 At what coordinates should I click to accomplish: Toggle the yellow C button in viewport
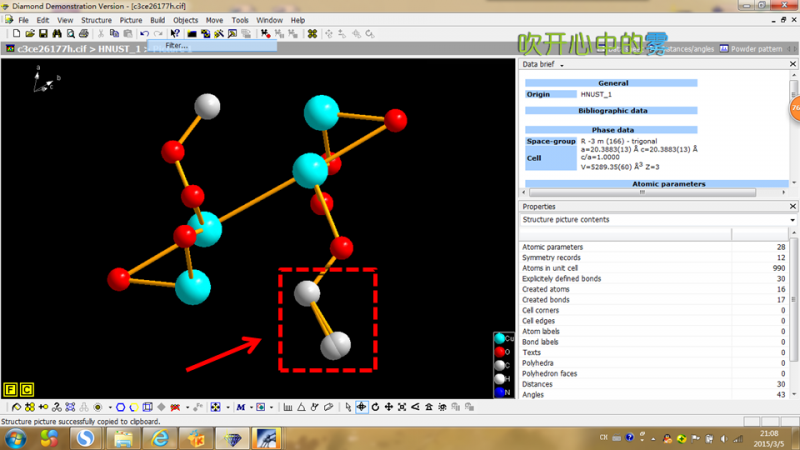(x=27, y=389)
